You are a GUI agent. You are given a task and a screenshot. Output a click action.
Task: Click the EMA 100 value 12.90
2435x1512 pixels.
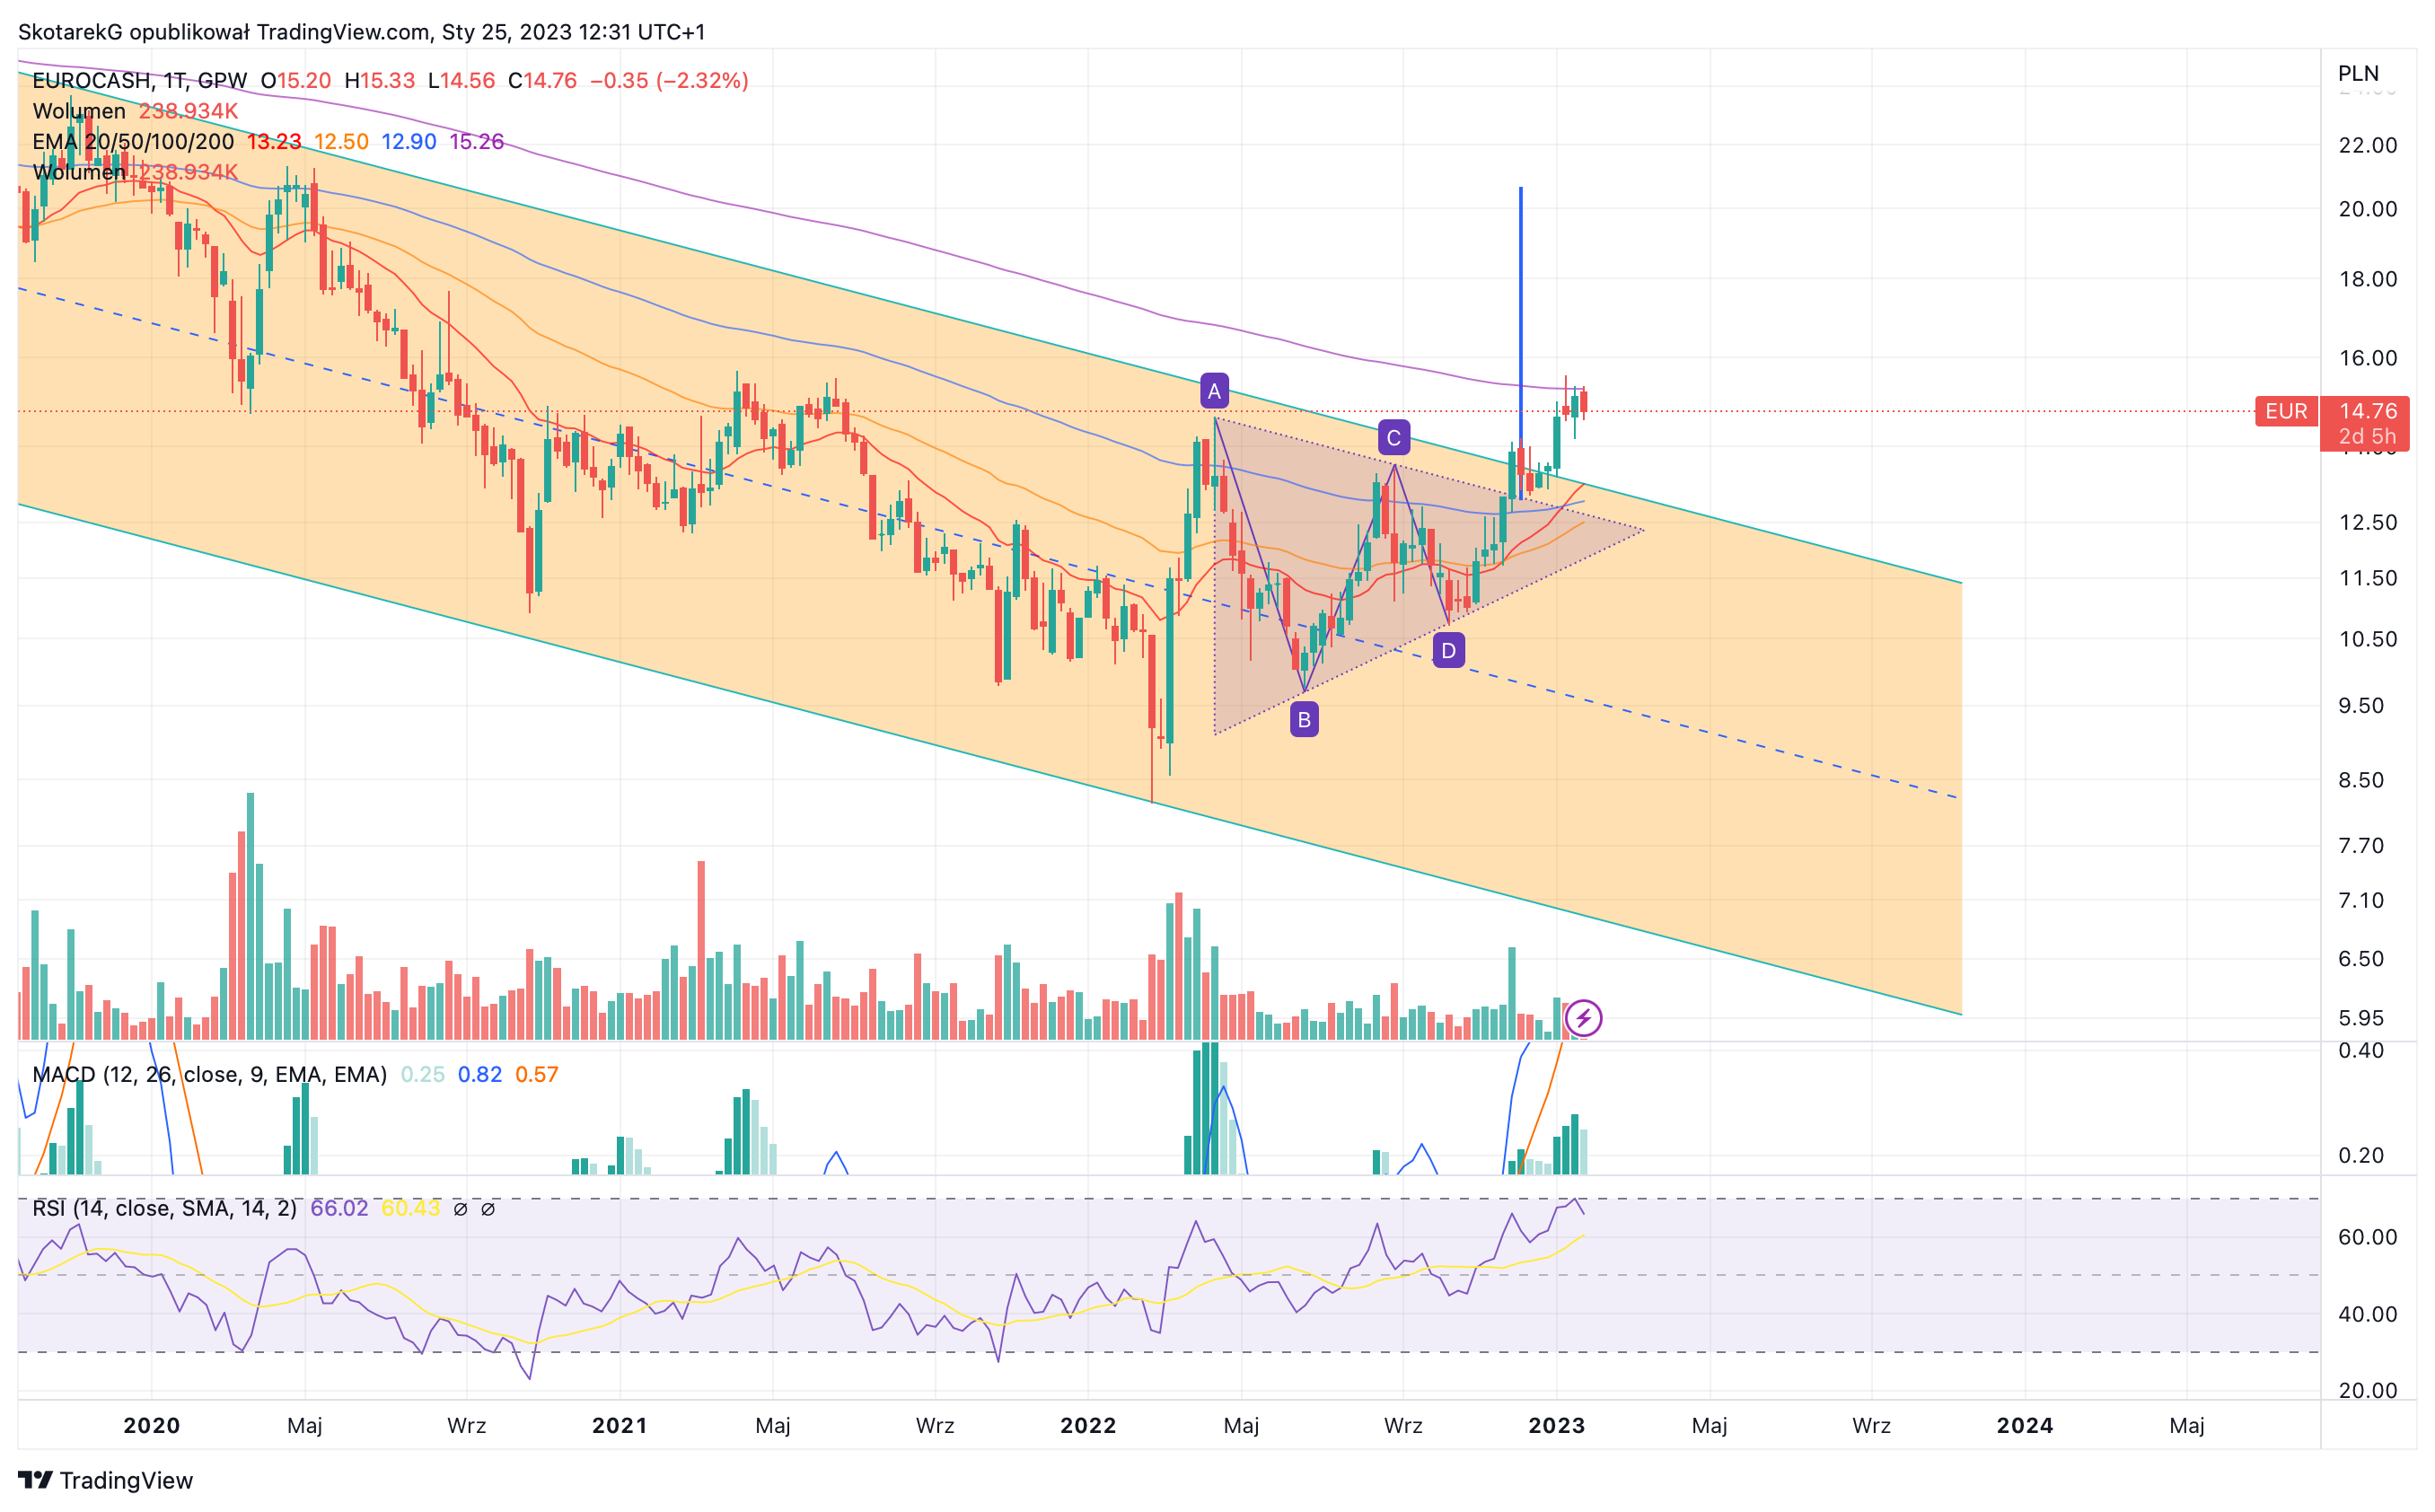point(408,141)
